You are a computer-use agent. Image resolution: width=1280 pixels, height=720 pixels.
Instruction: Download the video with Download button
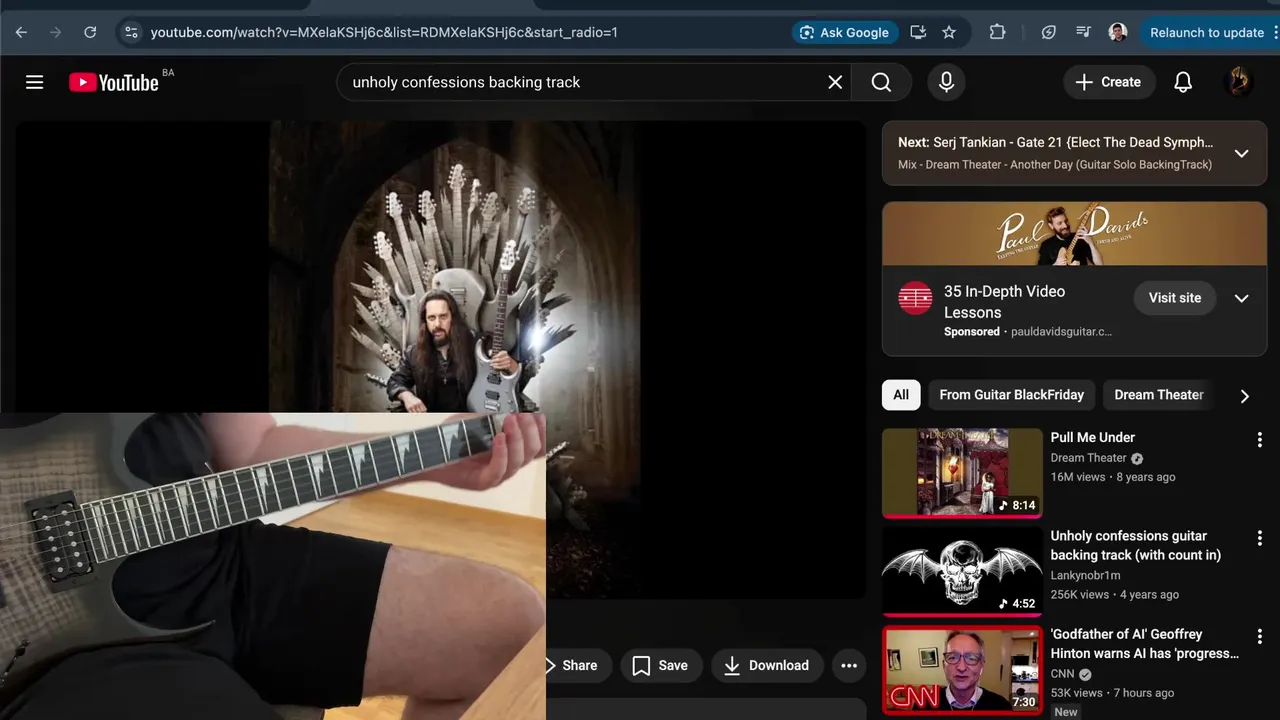(766, 665)
